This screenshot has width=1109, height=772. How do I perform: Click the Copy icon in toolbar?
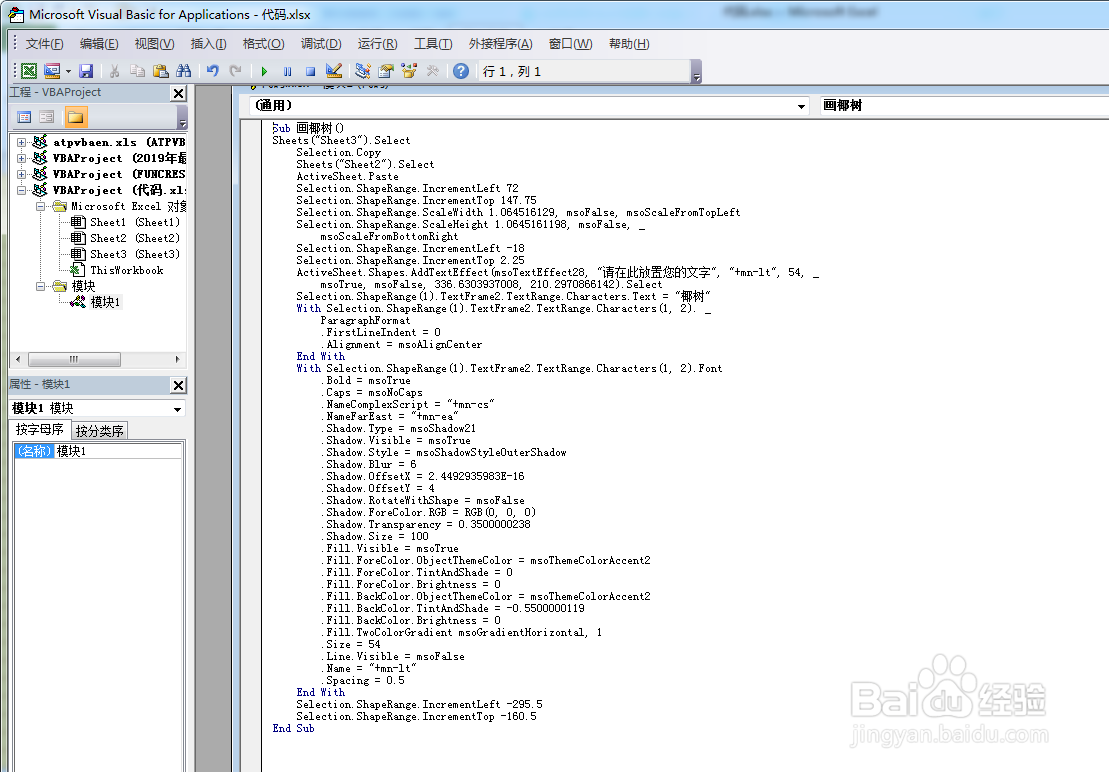pos(137,71)
